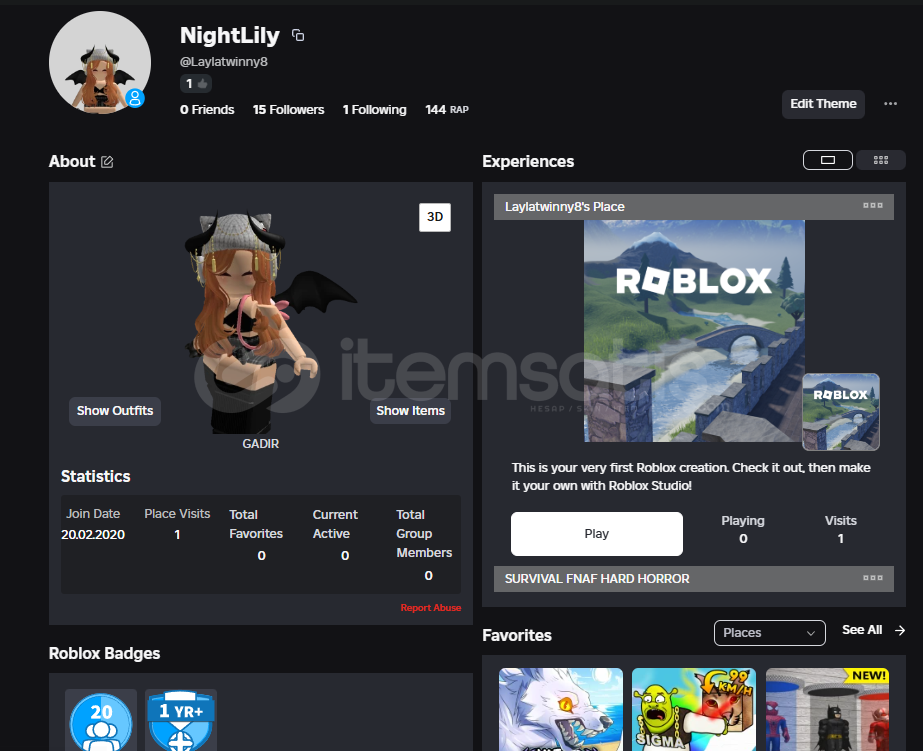The width and height of the screenshot is (923, 751).
Task: Switch Experiences to slideshow view
Action: pos(828,160)
